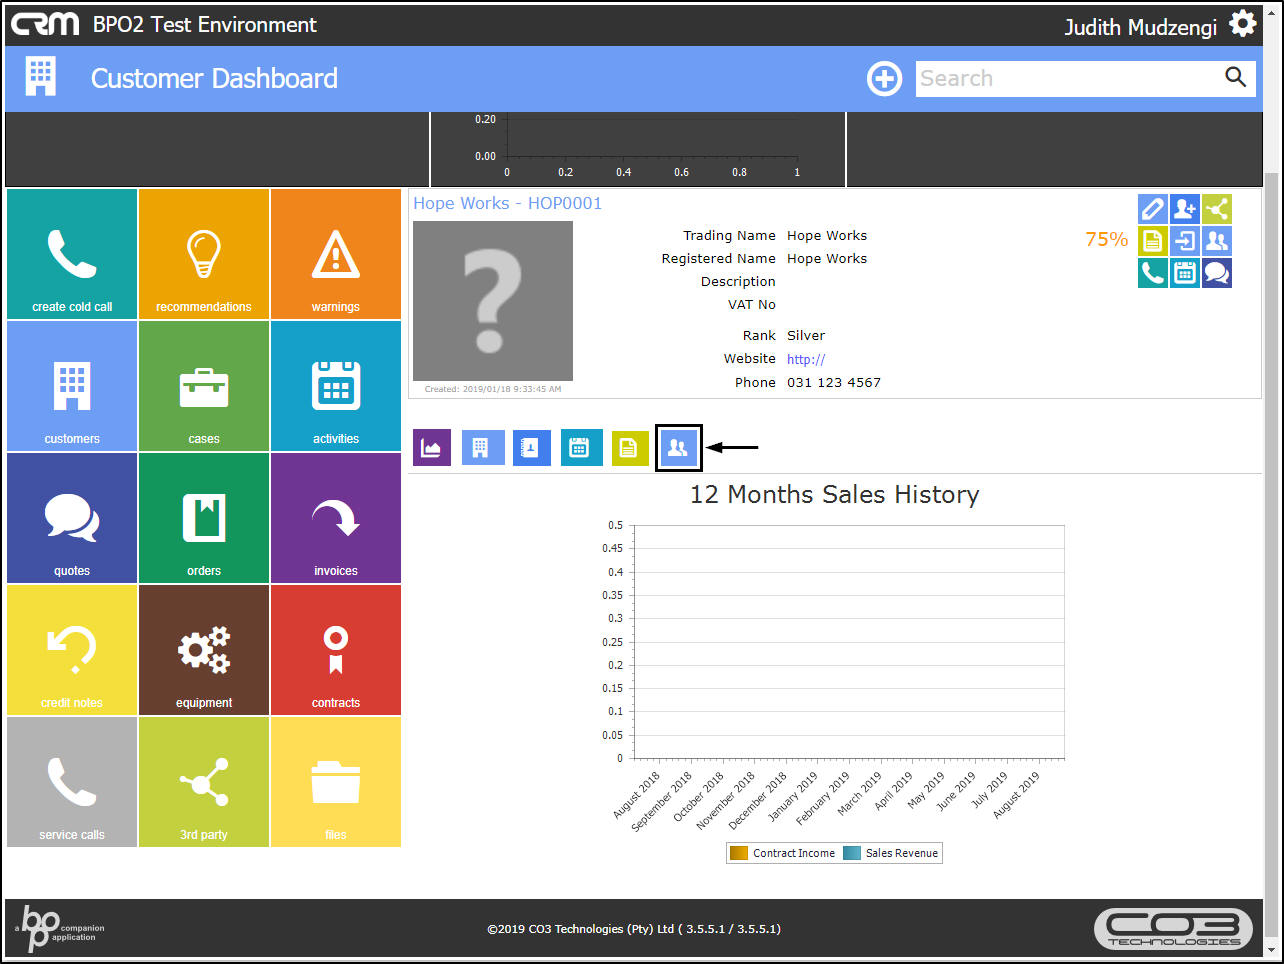Open the orders tile
This screenshot has height=964, width=1284.
click(204, 518)
